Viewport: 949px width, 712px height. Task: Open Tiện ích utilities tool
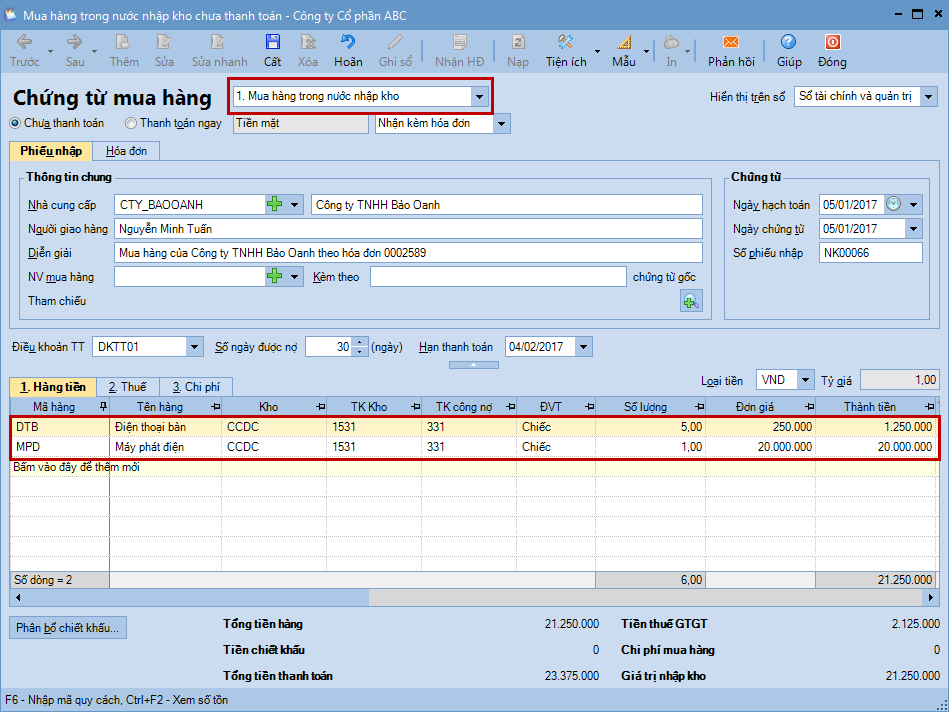(565, 42)
